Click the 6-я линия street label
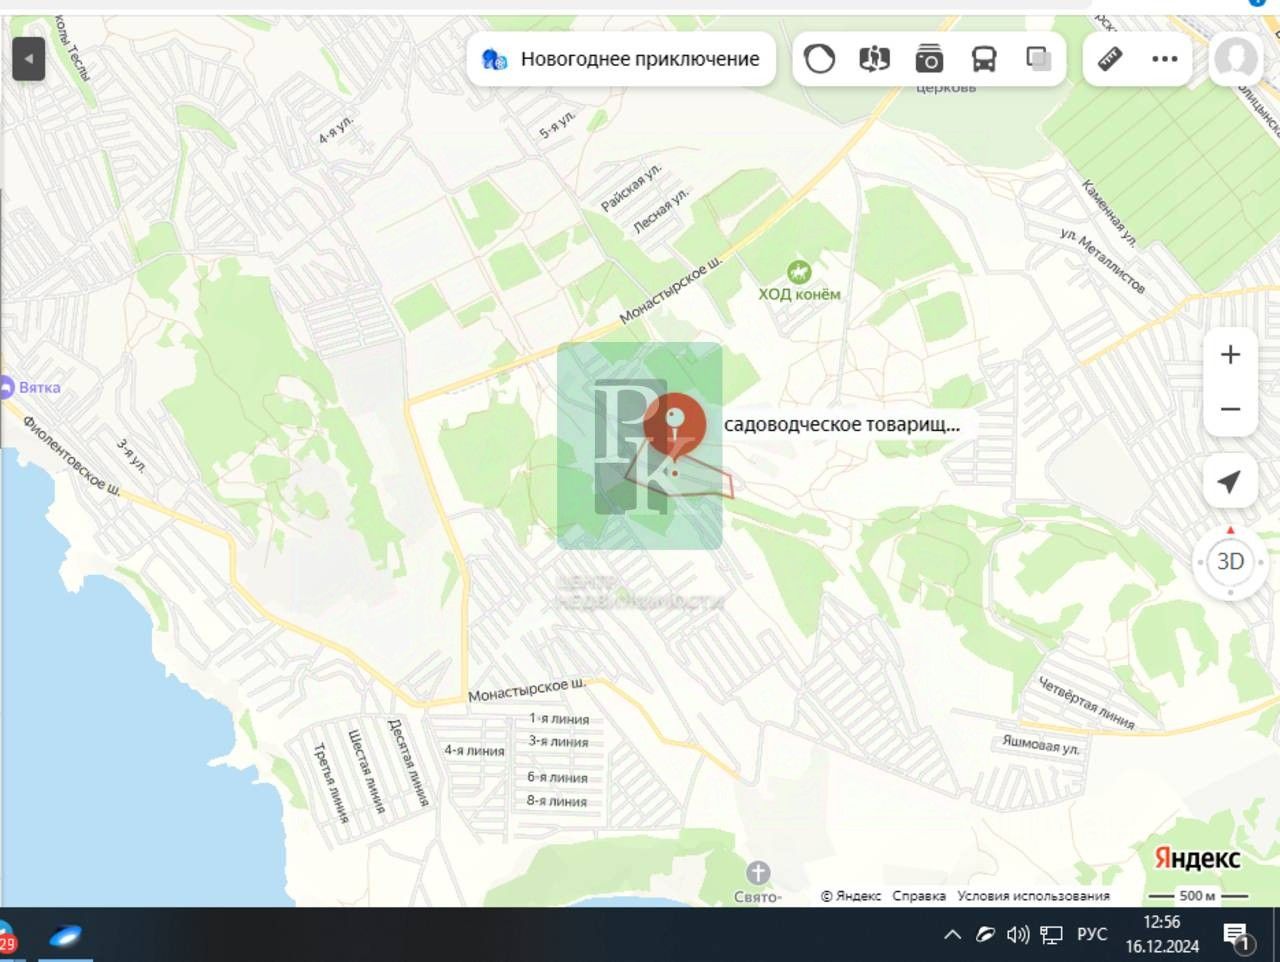1280x962 pixels. tap(557, 777)
